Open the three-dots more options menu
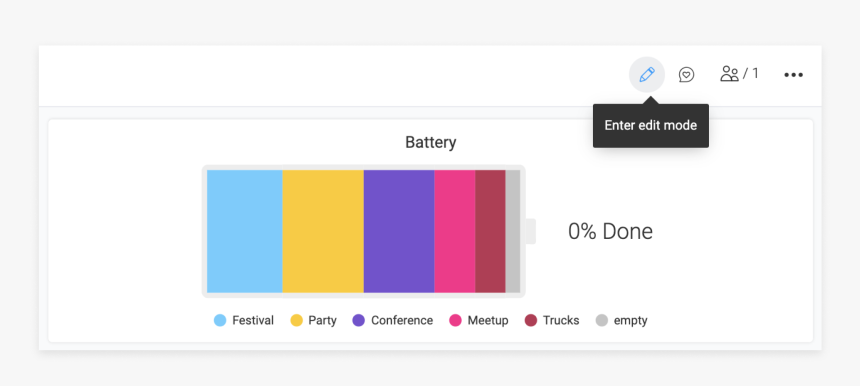Screen dimensions: 860x386 pyautogui.click(x=793, y=75)
